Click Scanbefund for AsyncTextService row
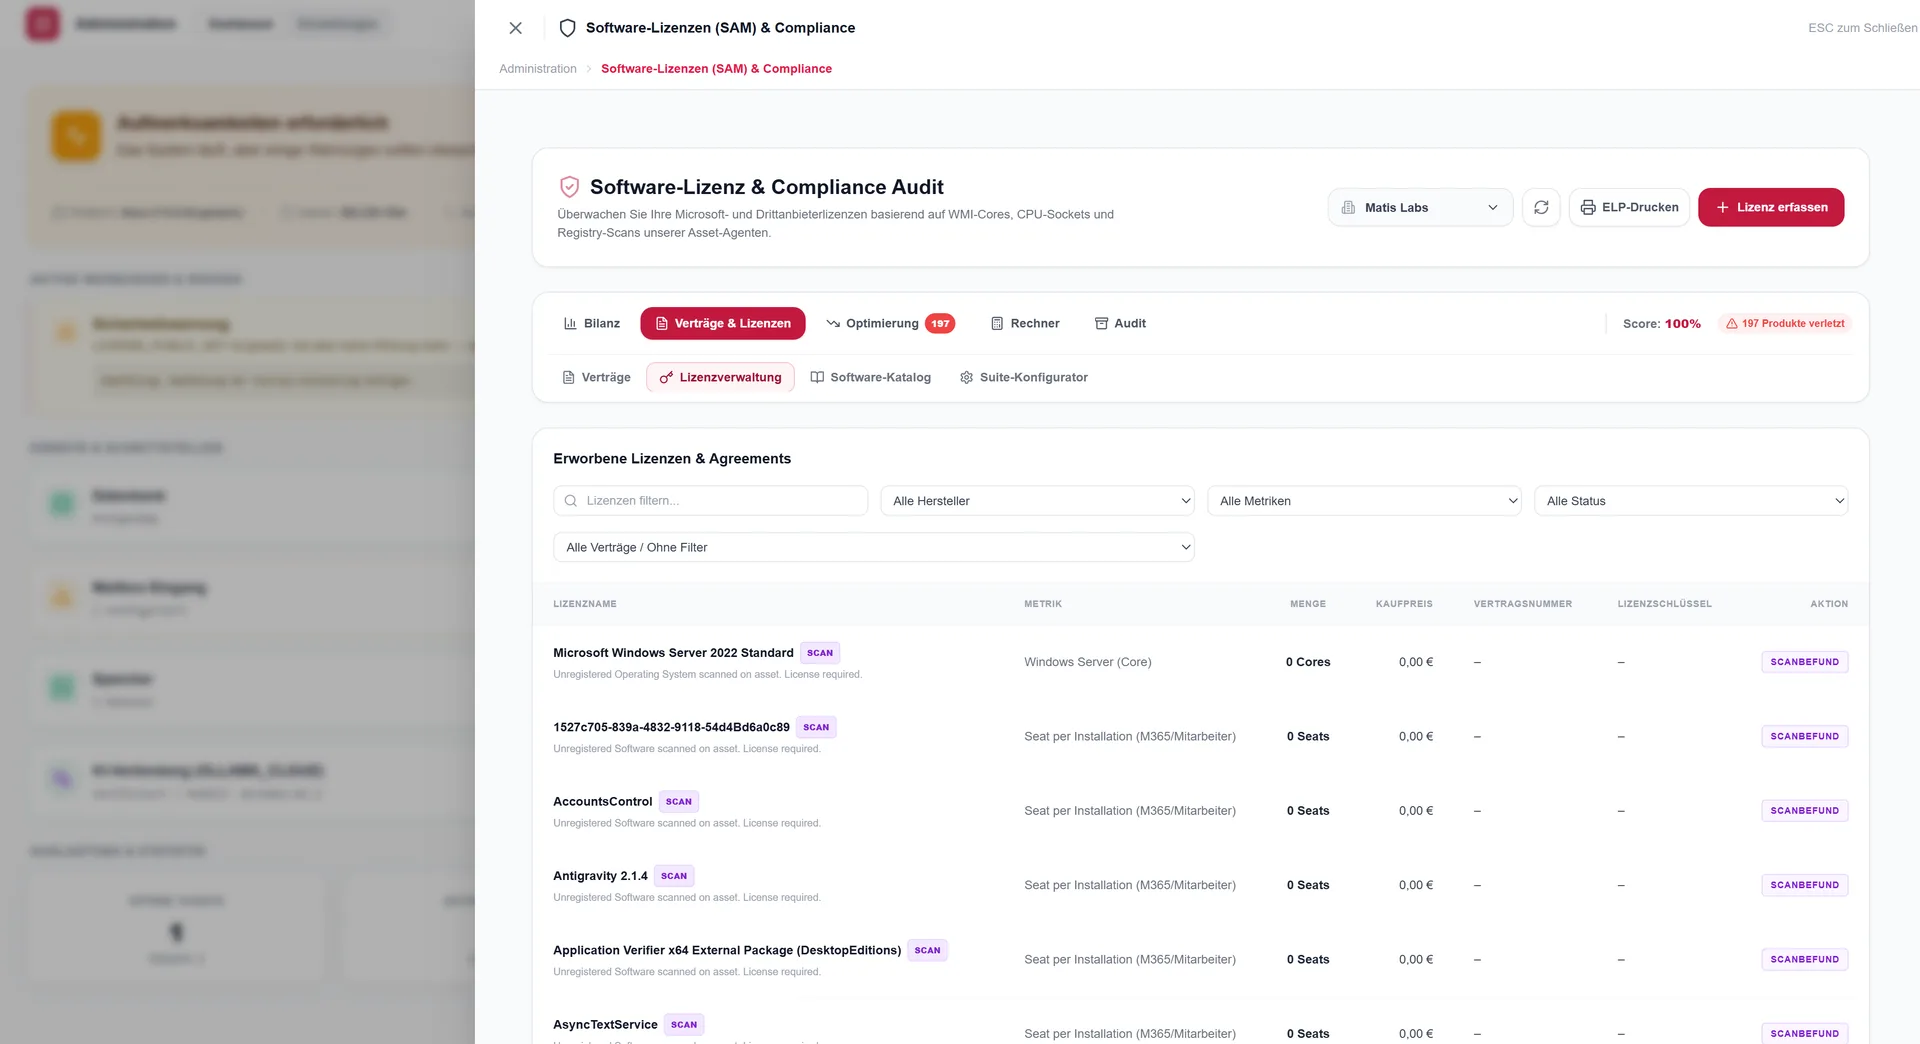The height and width of the screenshot is (1044, 1920). (1804, 1033)
